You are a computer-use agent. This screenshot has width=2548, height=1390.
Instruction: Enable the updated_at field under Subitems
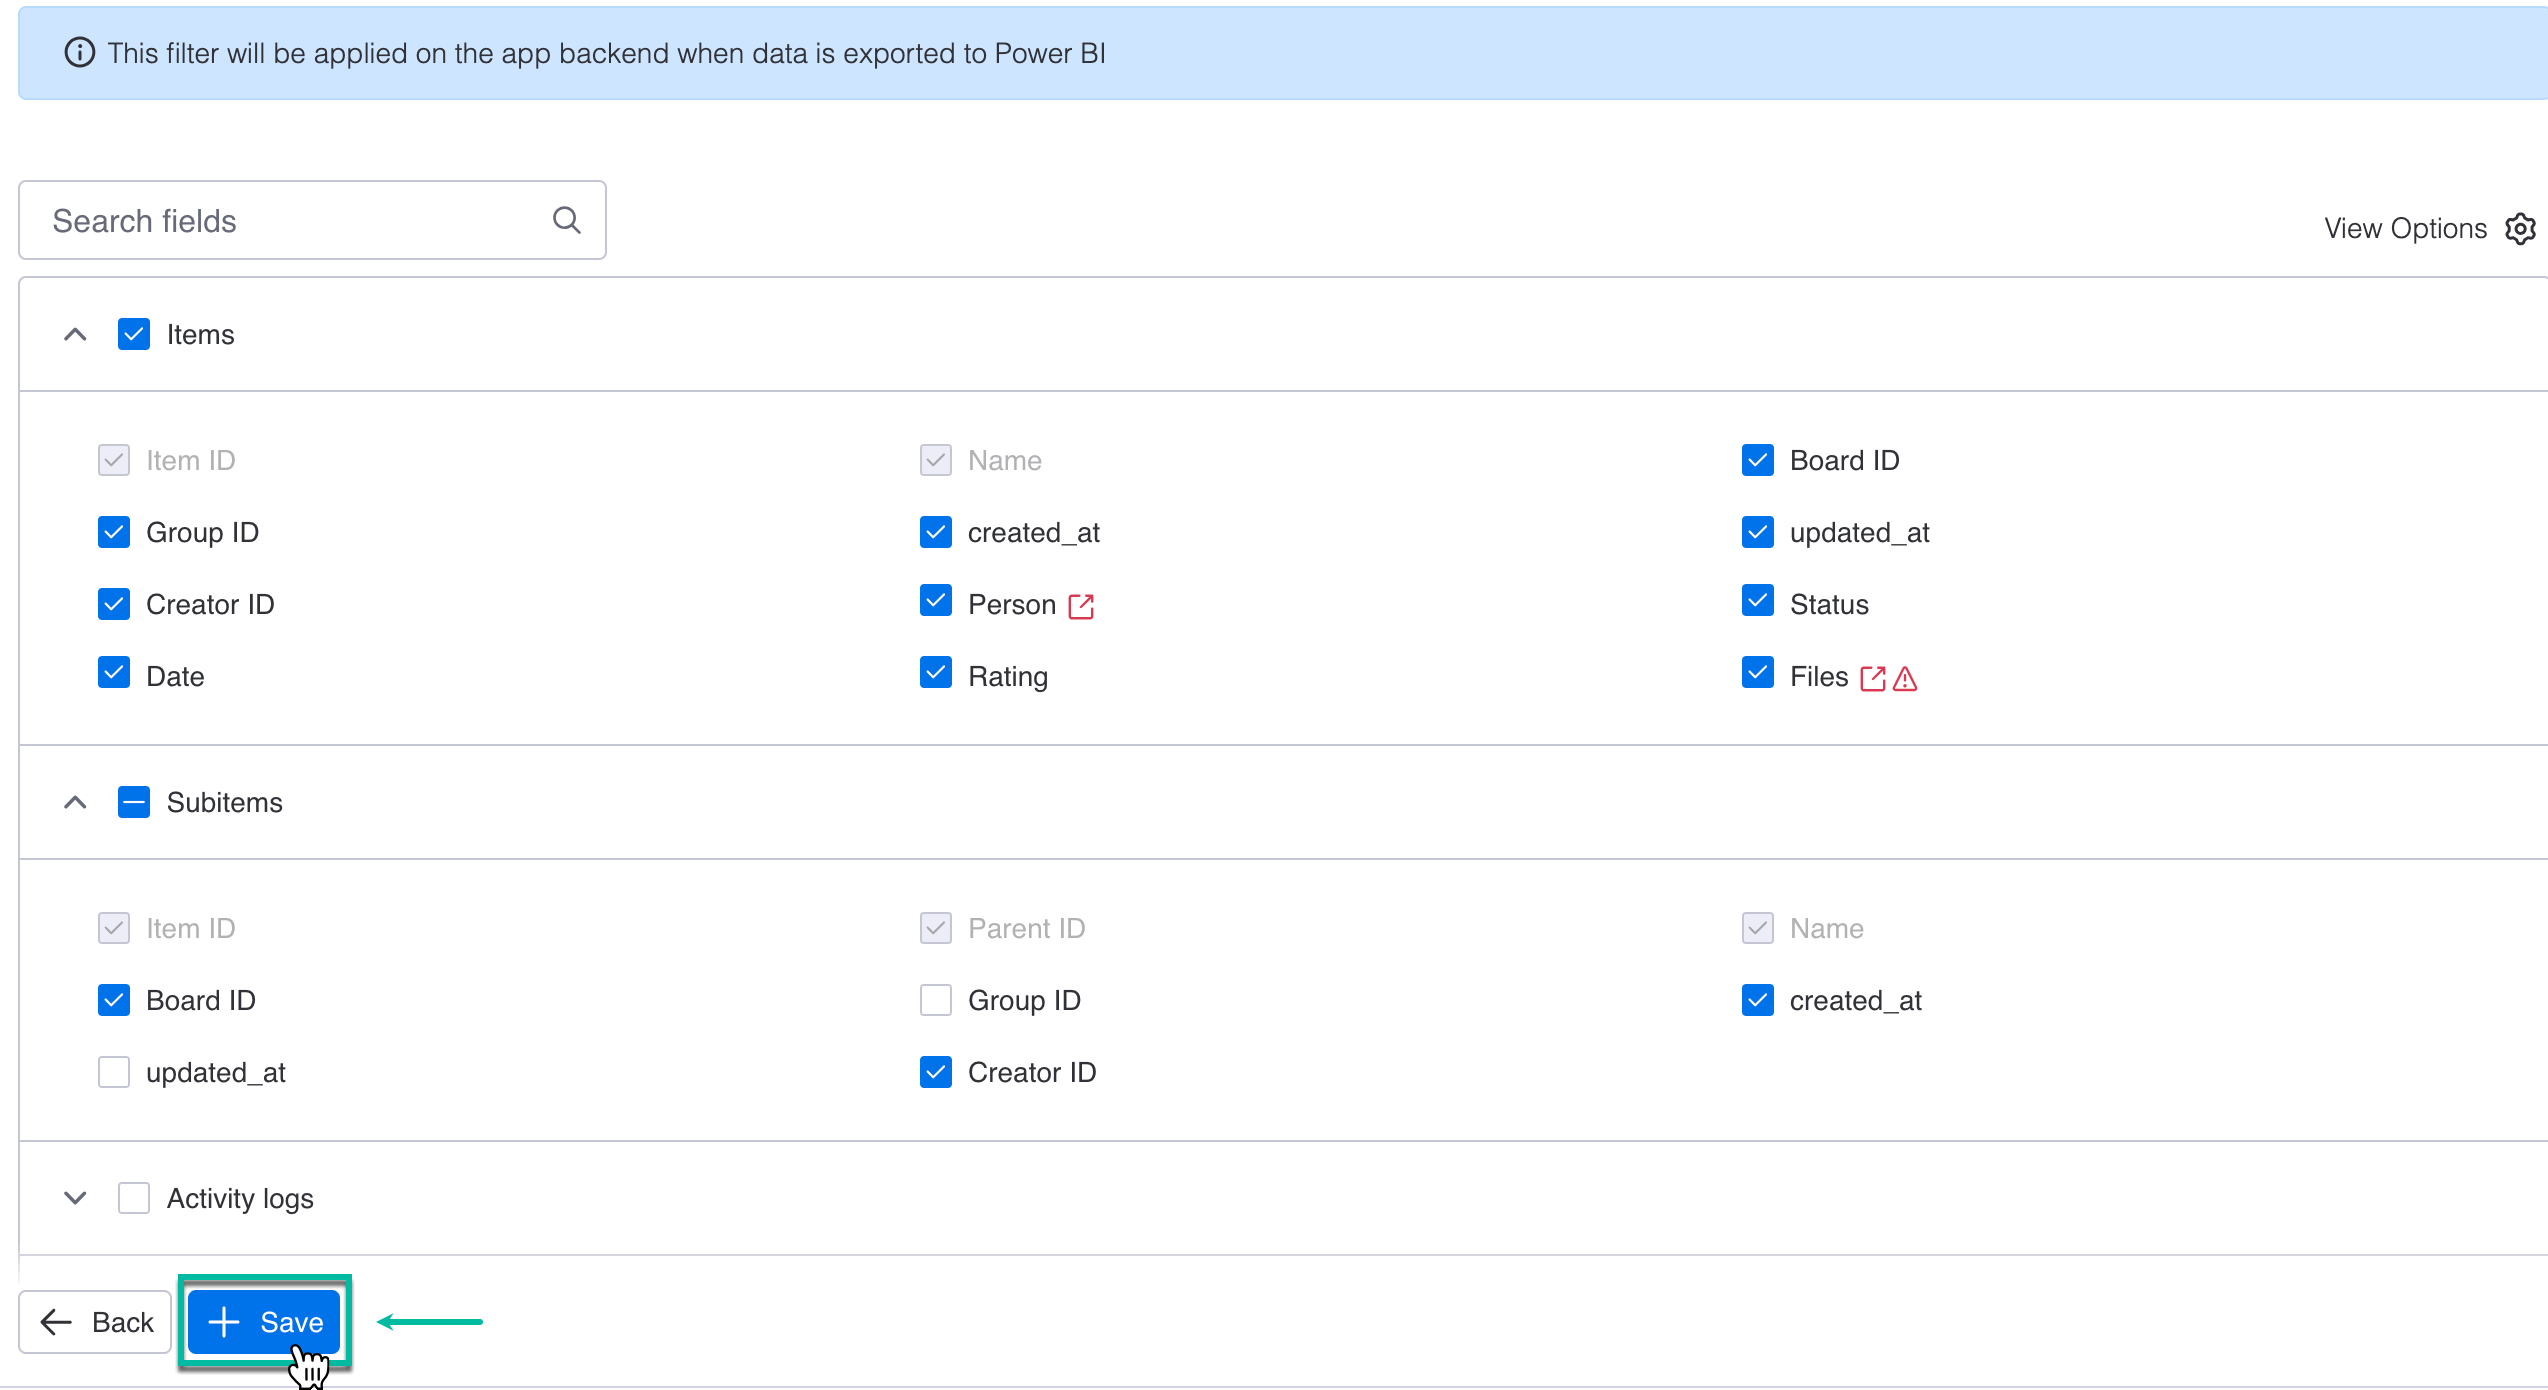tap(113, 1071)
